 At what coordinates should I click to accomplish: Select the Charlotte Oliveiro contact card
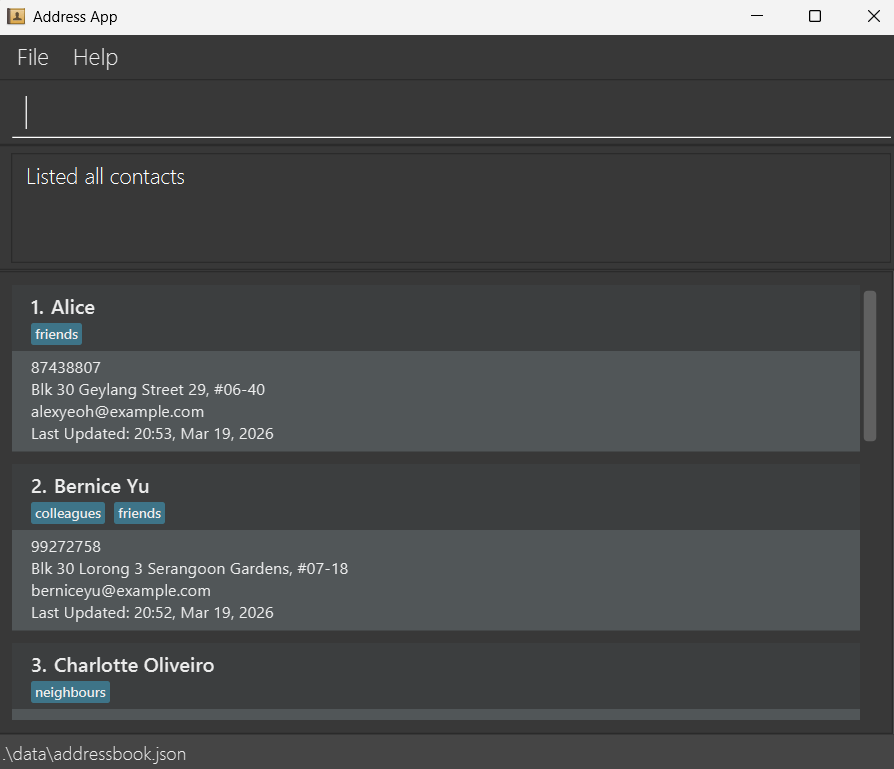coord(435,666)
